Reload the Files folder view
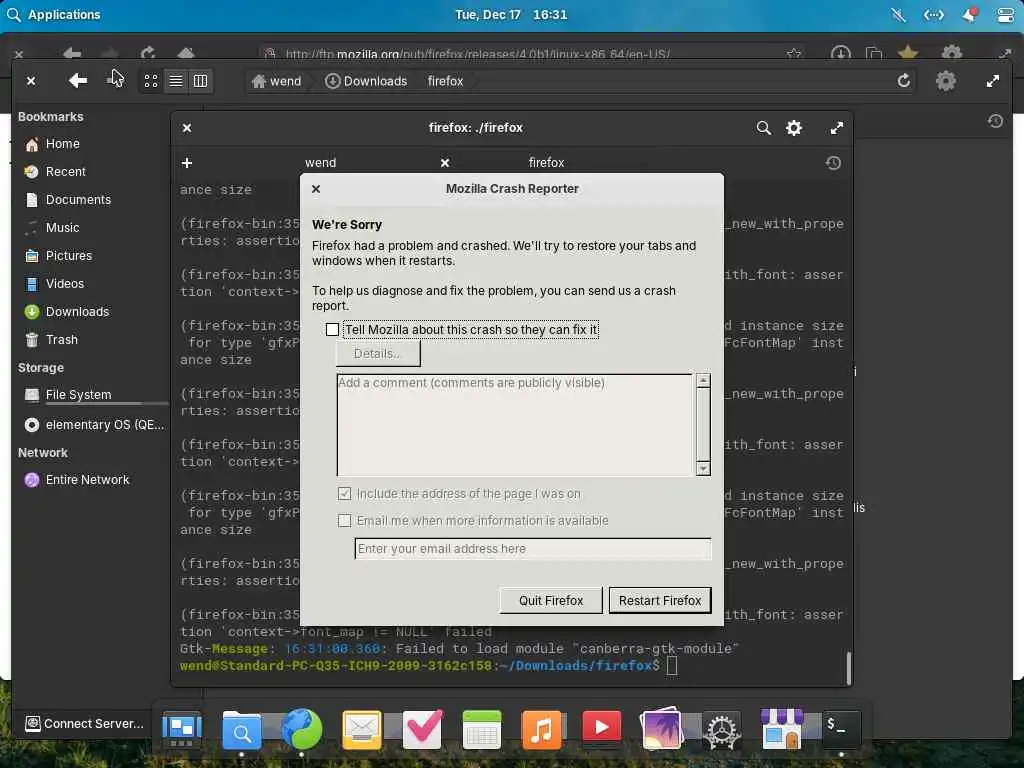Screen dimensions: 1024x768 (x=903, y=81)
